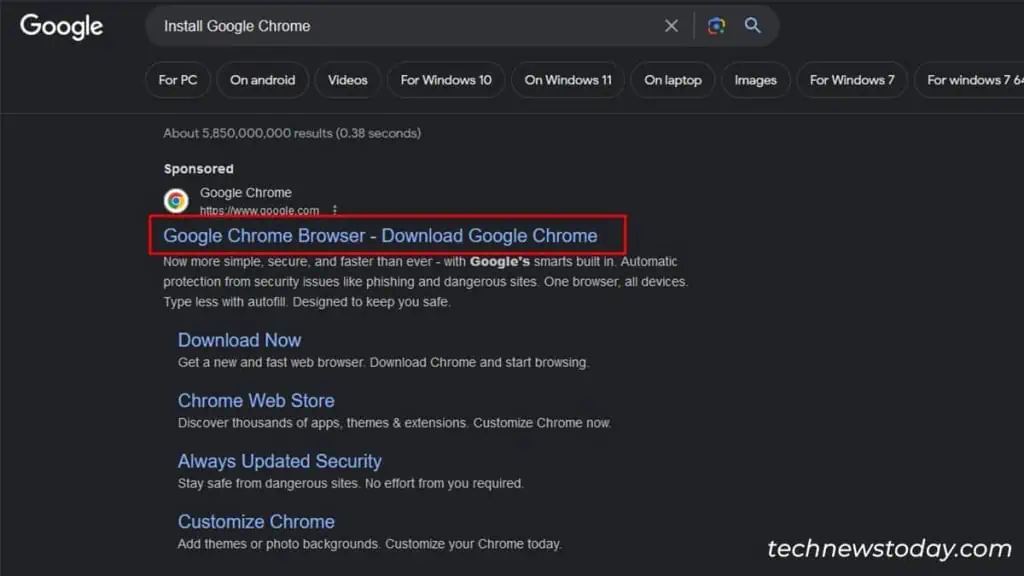Select the On laptop filter chip
Screen dimensions: 1024x576
pyautogui.click(x=672, y=79)
